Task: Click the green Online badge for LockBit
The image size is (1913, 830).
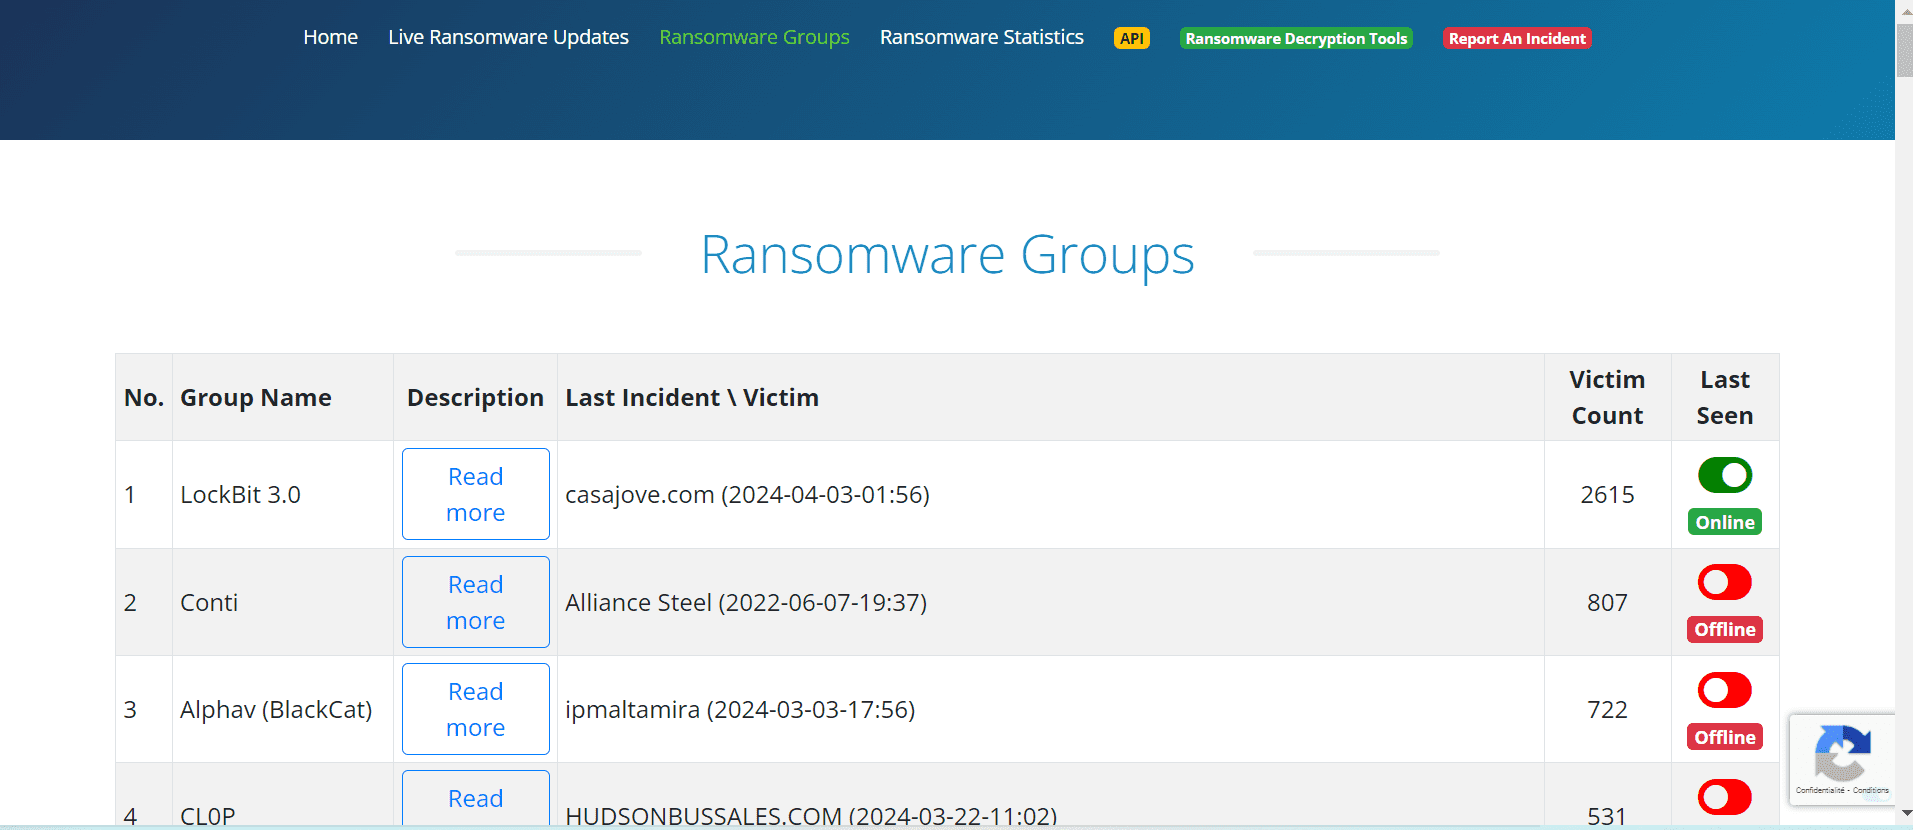Action: click(x=1725, y=522)
